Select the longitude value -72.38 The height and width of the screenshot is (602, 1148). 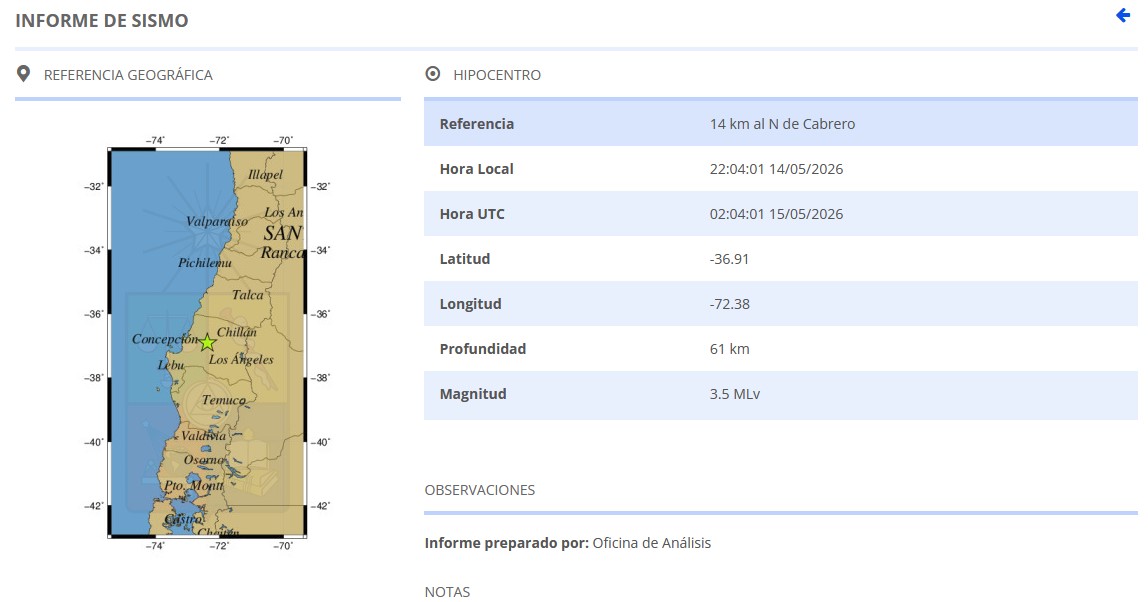730,304
